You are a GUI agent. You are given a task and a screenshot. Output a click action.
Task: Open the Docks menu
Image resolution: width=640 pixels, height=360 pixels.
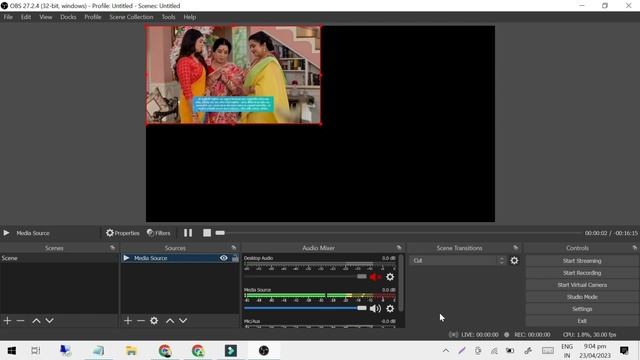click(68, 17)
